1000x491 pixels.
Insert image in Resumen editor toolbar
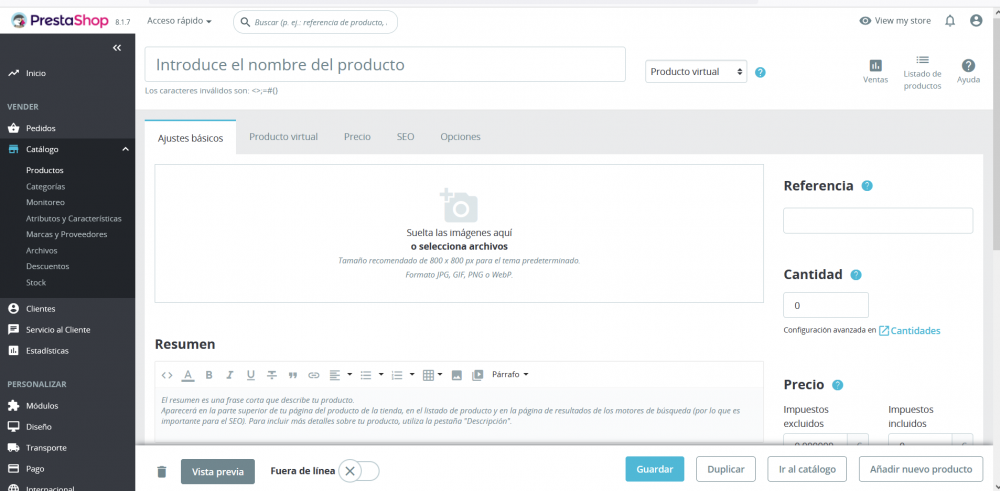[457, 375]
